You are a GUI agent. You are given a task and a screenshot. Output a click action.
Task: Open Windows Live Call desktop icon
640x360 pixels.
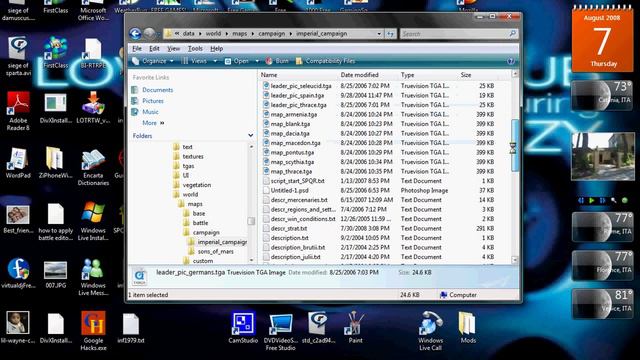click(x=430, y=331)
